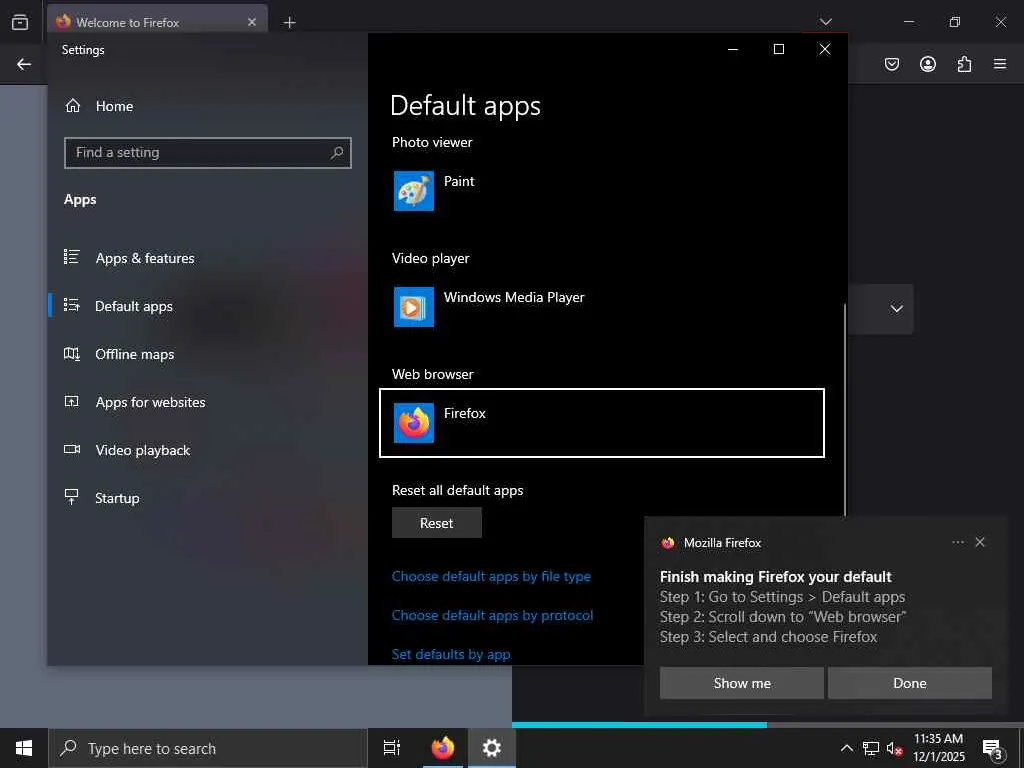The width and height of the screenshot is (1024, 768).
Task: Open Apps & features page
Action: (x=129, y=258)
